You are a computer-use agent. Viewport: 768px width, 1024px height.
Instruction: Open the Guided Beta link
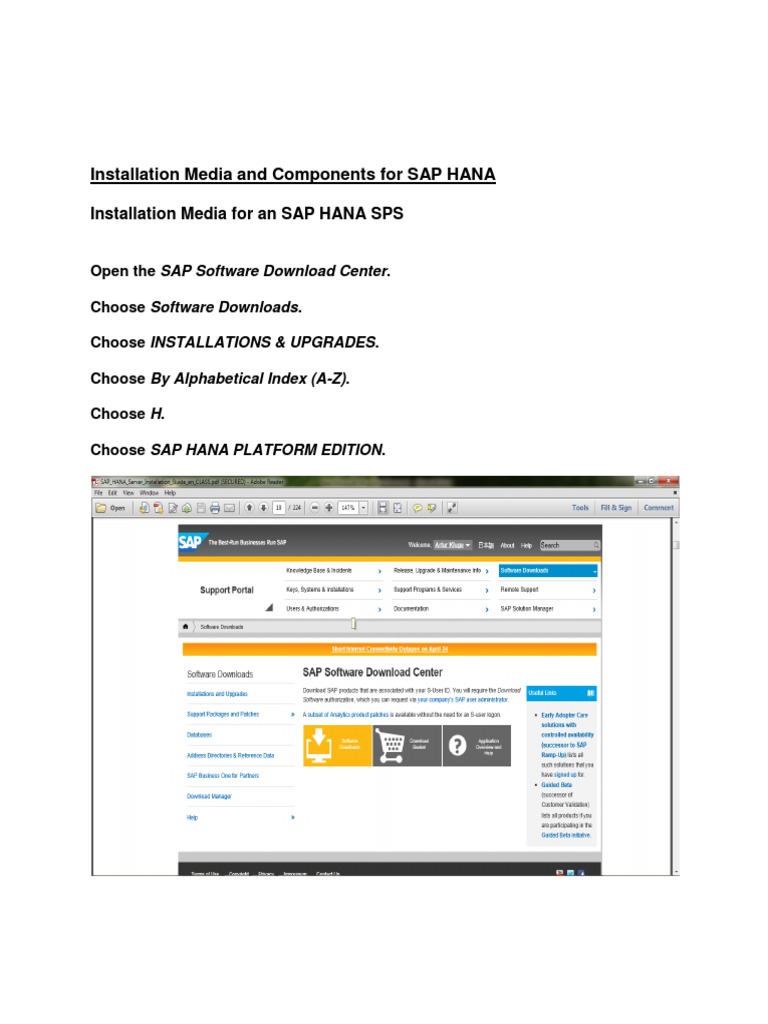pos(556,785)
